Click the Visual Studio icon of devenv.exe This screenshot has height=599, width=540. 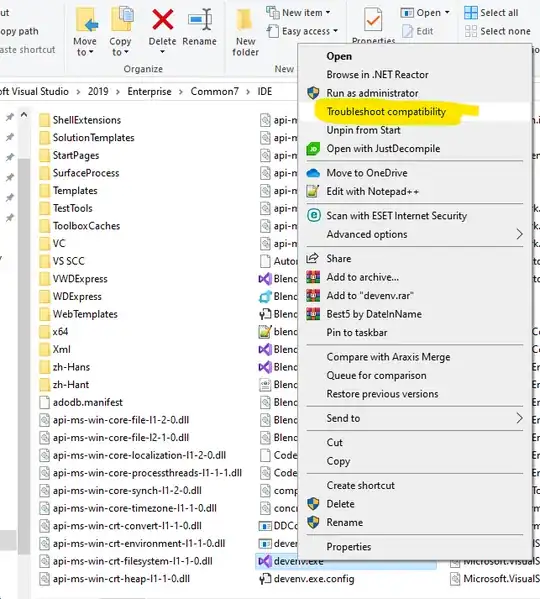click(265, 561)
